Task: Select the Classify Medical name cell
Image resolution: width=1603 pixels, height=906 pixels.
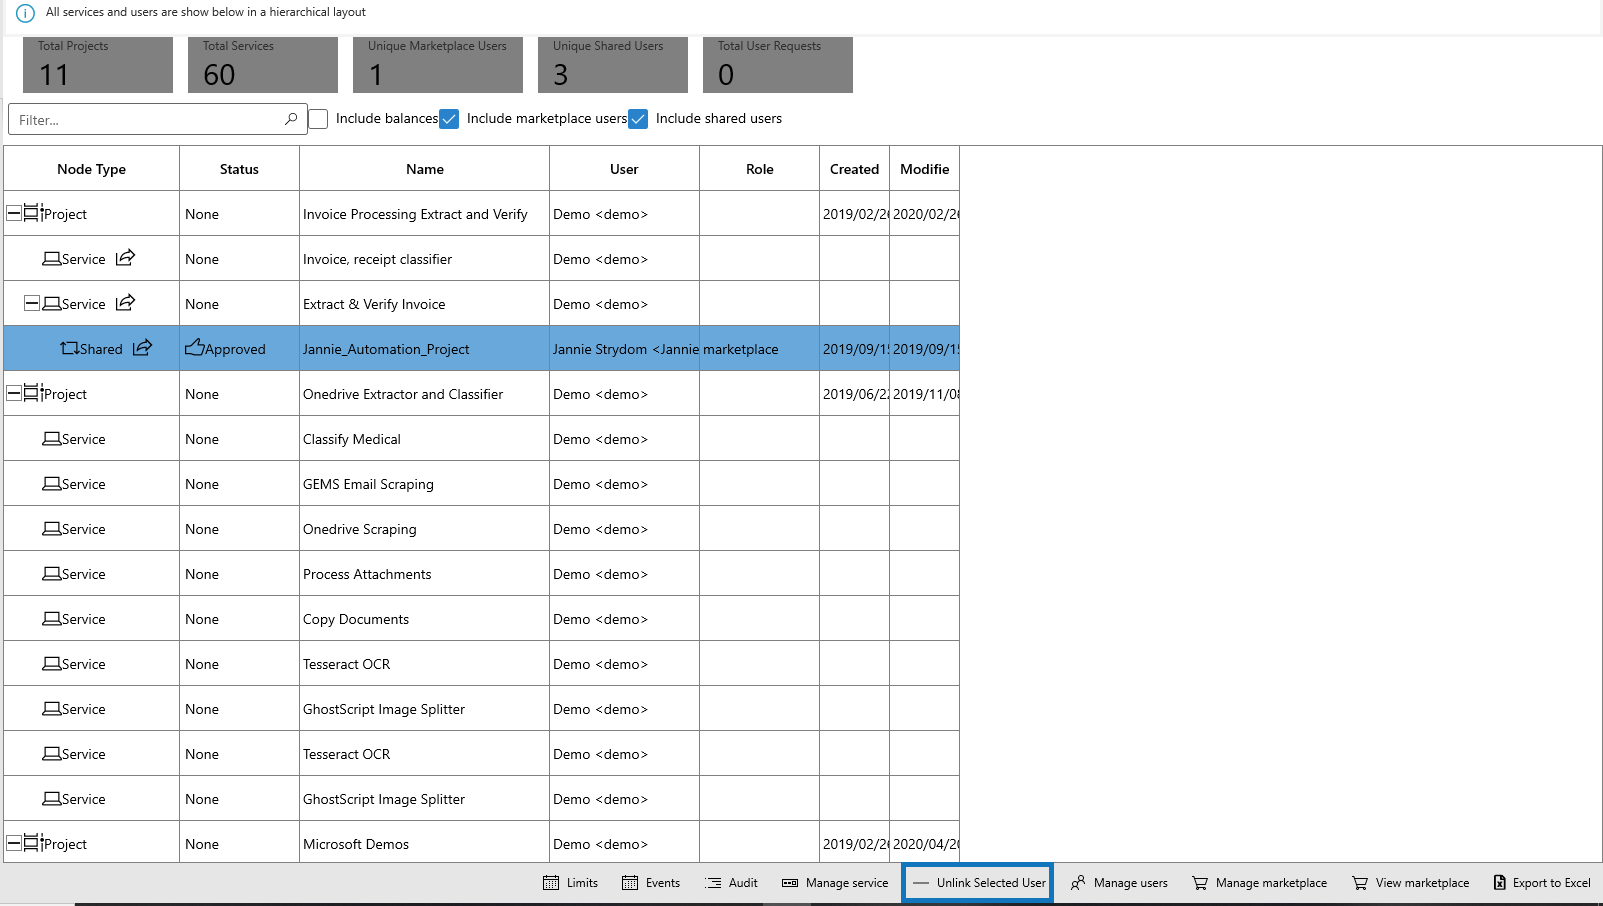Action: (425, 438)
